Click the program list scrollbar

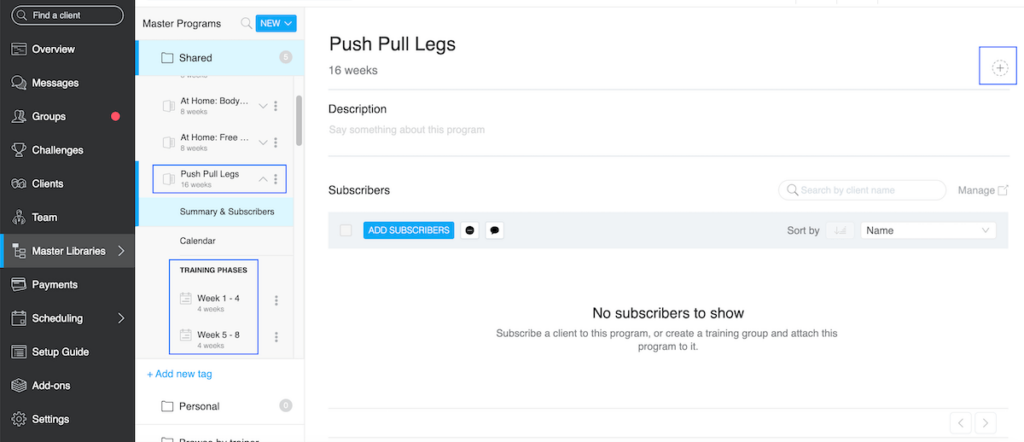299,120
